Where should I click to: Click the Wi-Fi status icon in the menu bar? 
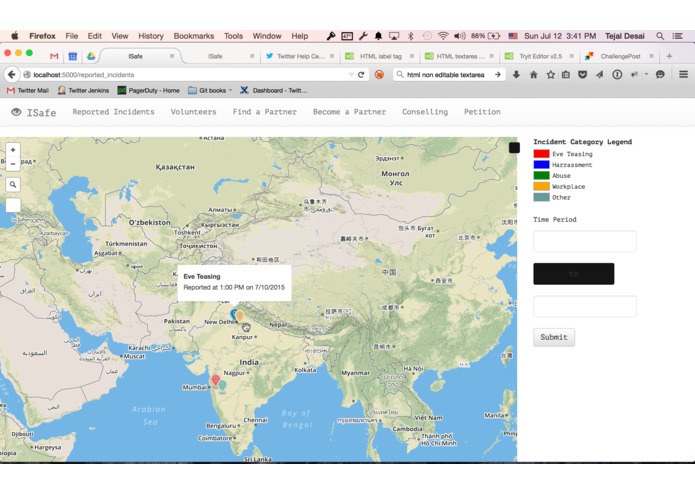click(442, 36)
